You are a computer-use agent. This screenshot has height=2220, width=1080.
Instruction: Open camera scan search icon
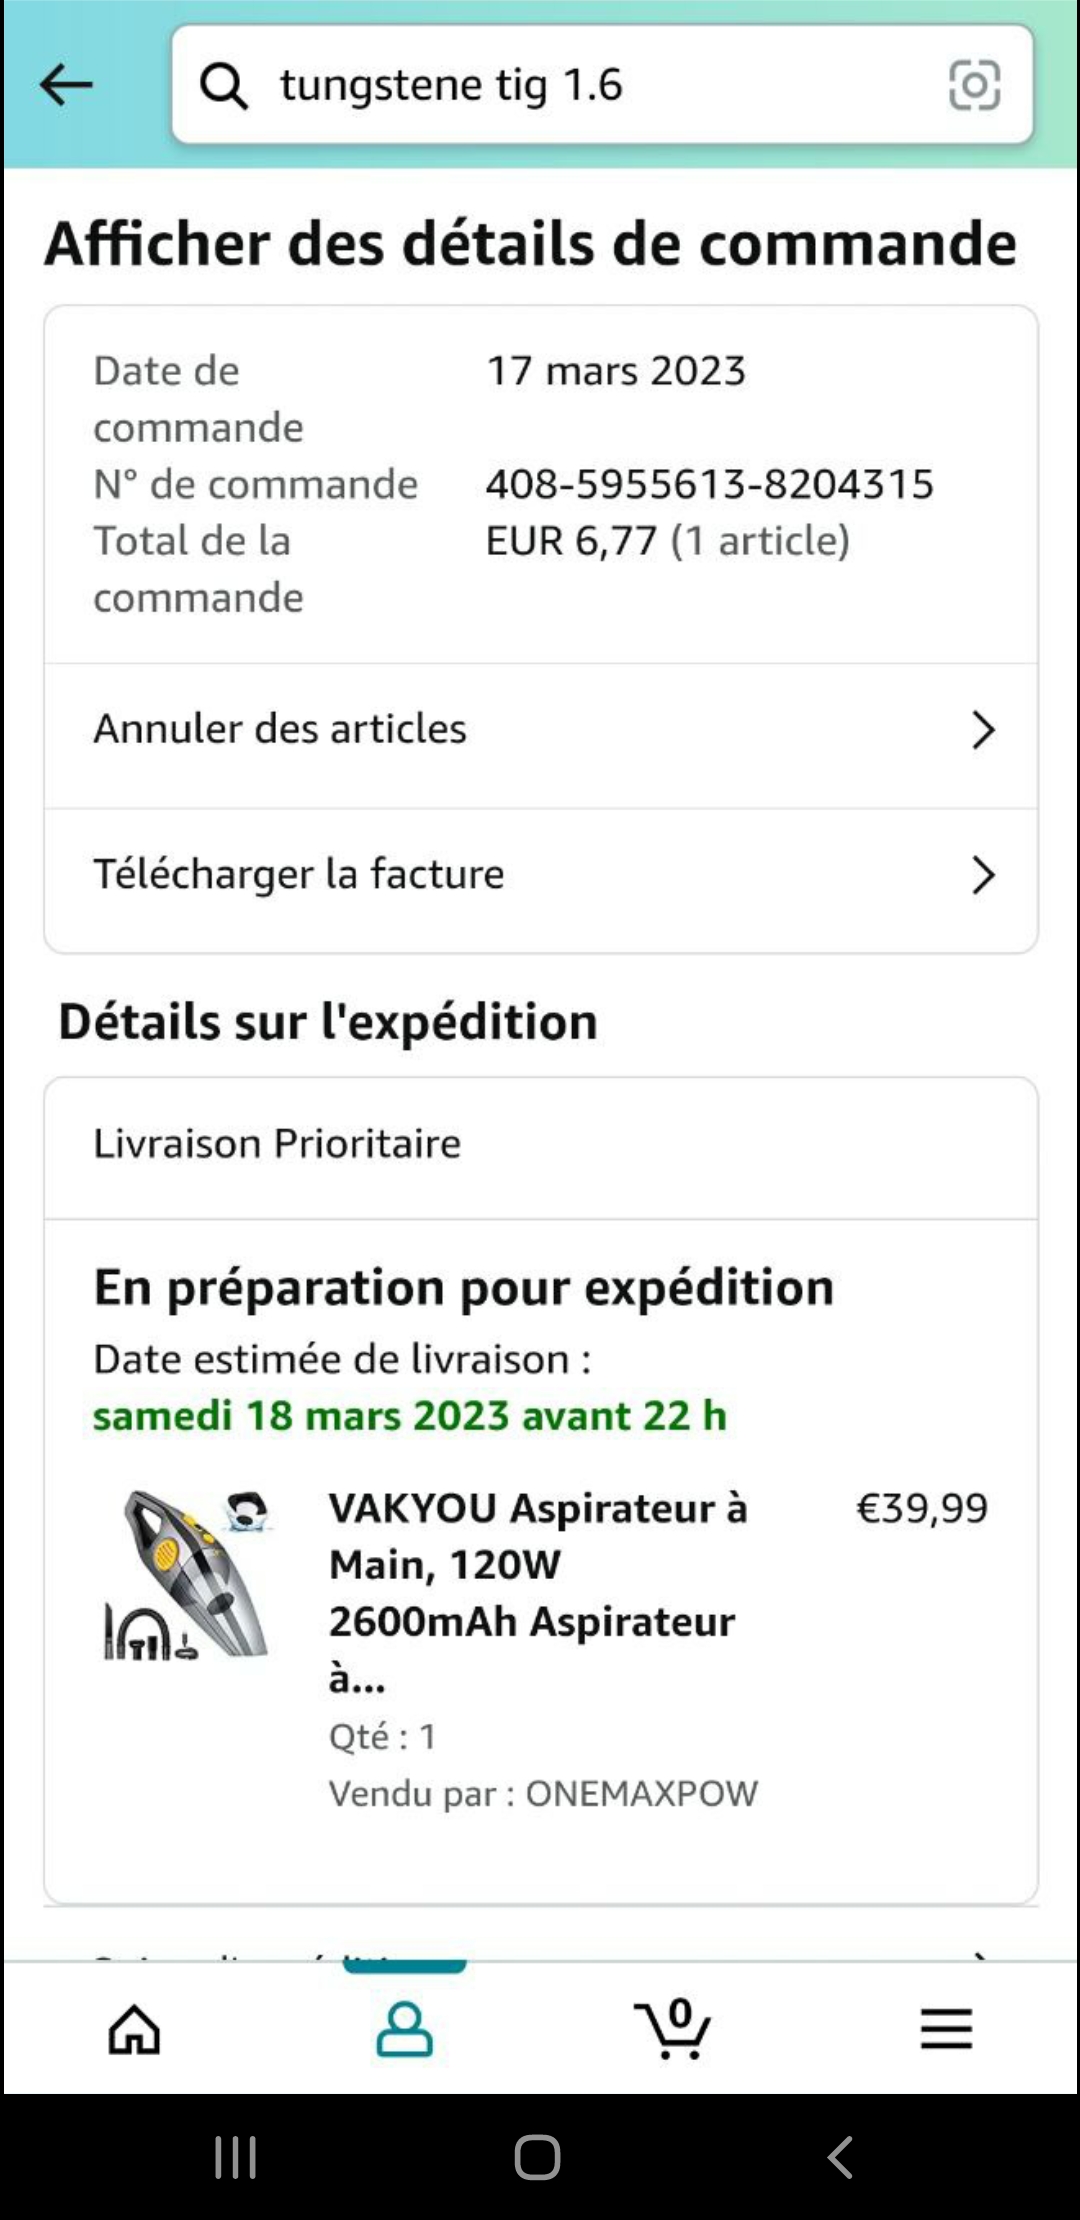pyautogui.click(x=974, y=85)
